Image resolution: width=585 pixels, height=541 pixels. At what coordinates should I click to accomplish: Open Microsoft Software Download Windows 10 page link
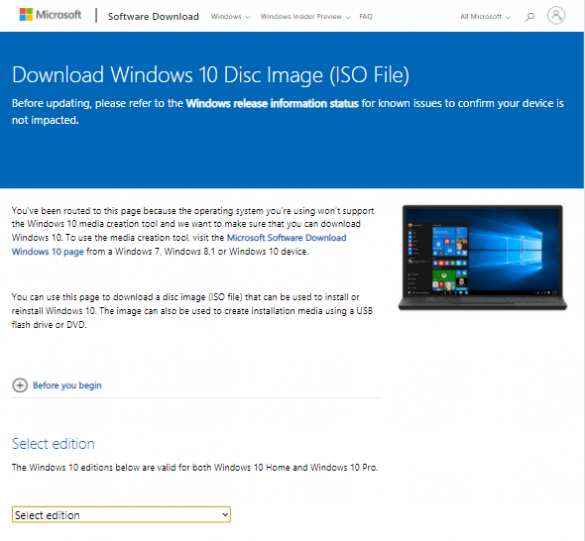[x=179, y=244]
